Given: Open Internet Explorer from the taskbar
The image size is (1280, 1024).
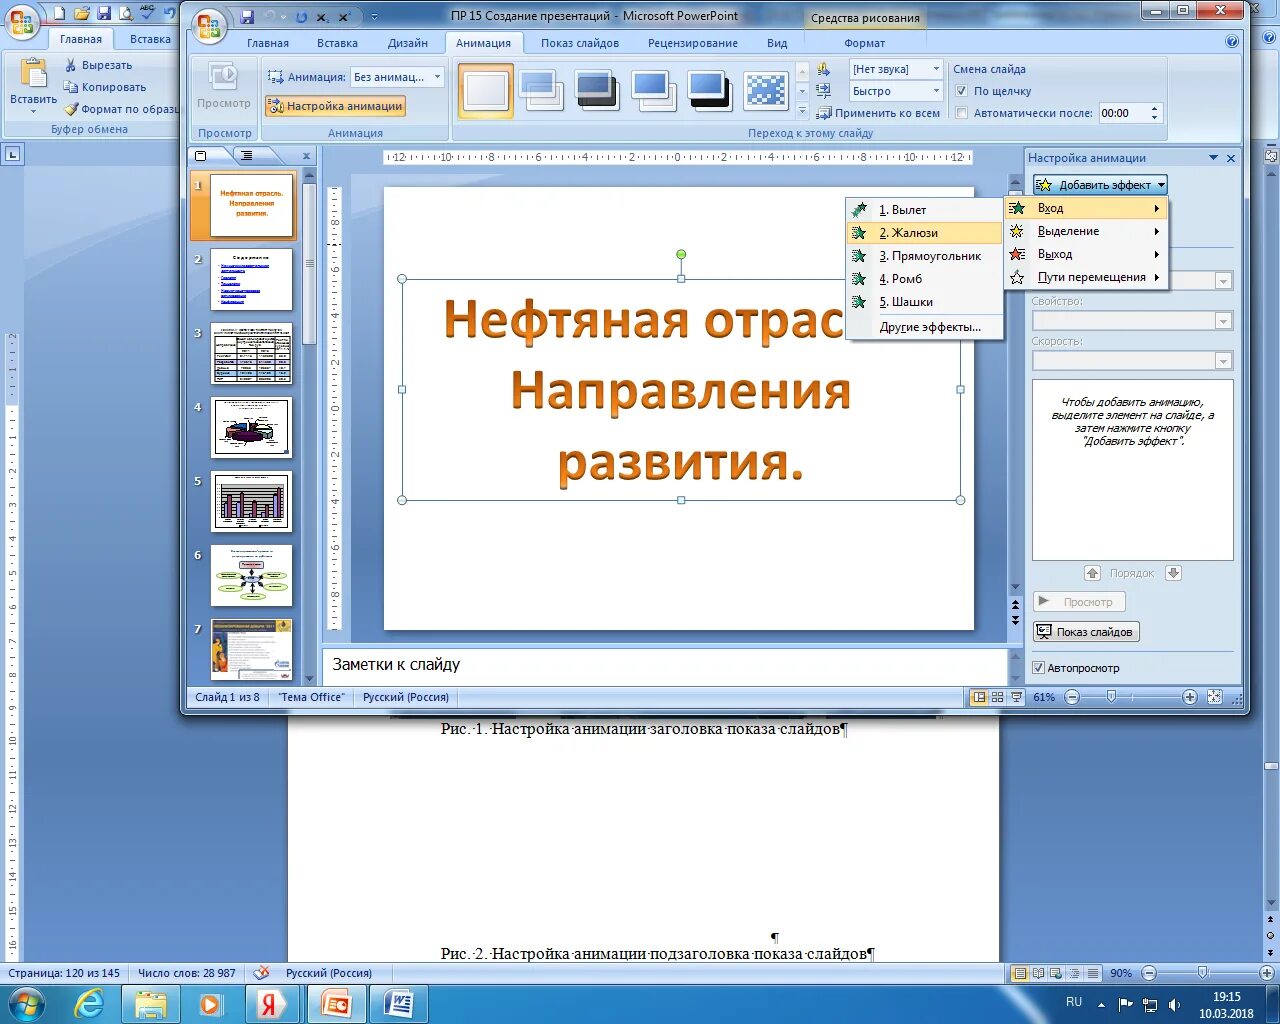Looking at the screenshot, I should click(90, 1004).
